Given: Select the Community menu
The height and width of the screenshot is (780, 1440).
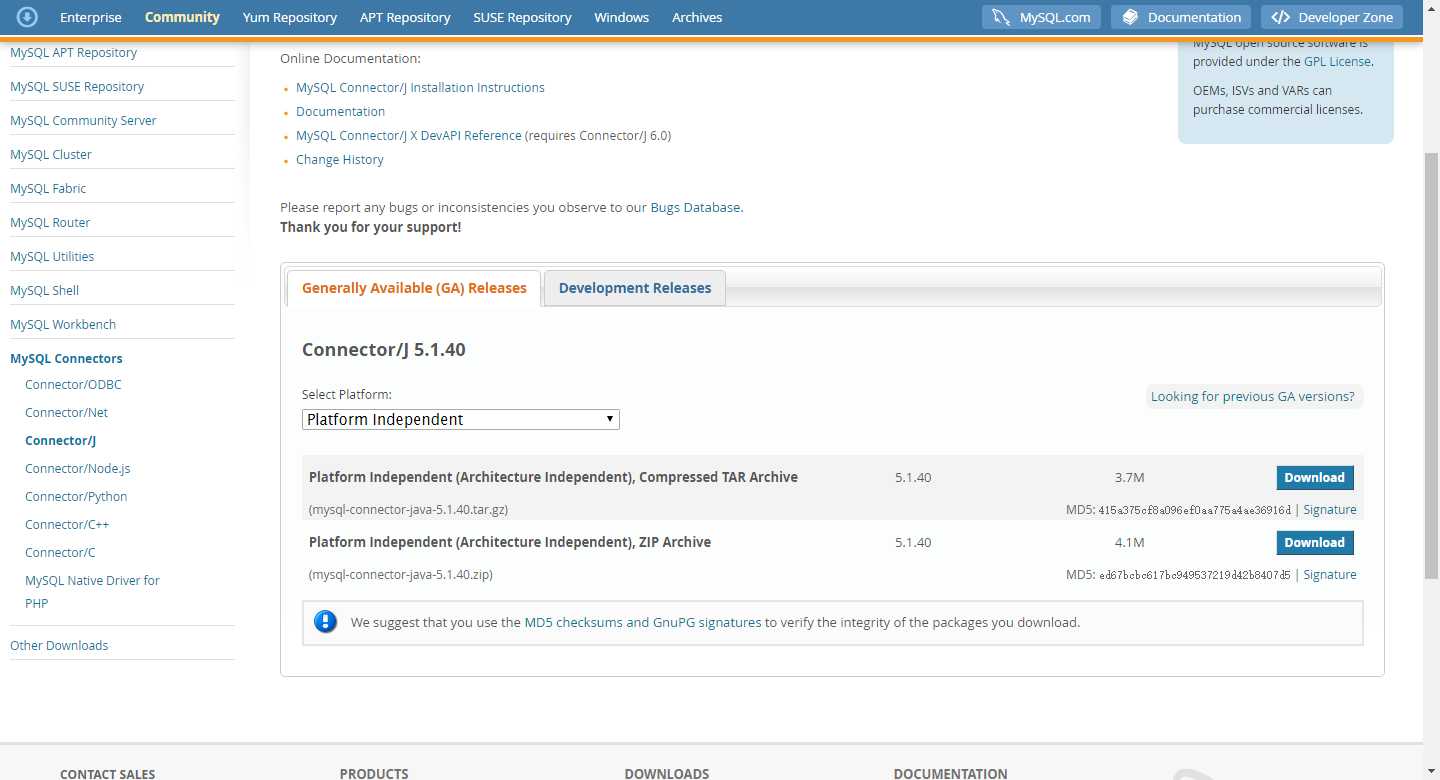Looking at the screenshot, I should (182, 17).
